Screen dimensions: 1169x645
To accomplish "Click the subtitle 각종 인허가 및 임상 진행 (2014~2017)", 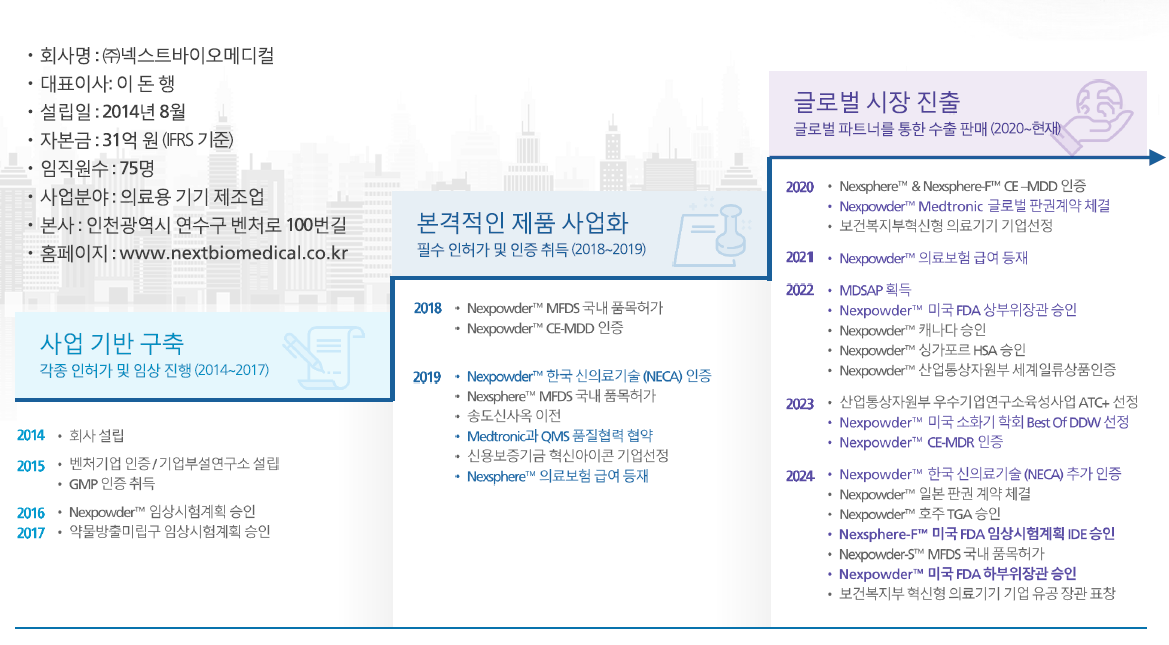I will coord(154,371).
